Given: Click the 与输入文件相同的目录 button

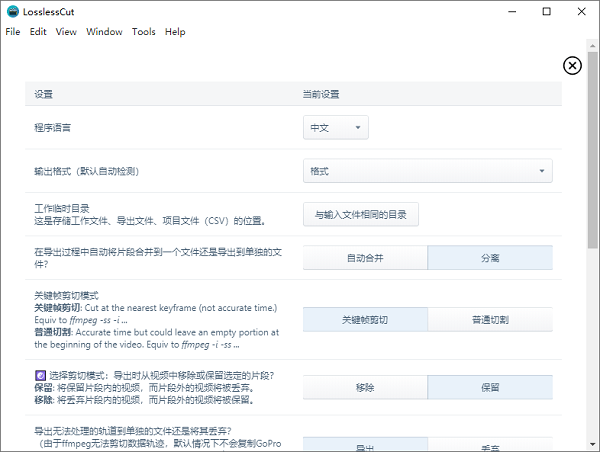Looking at the screenshot, I should click(360, 214).
